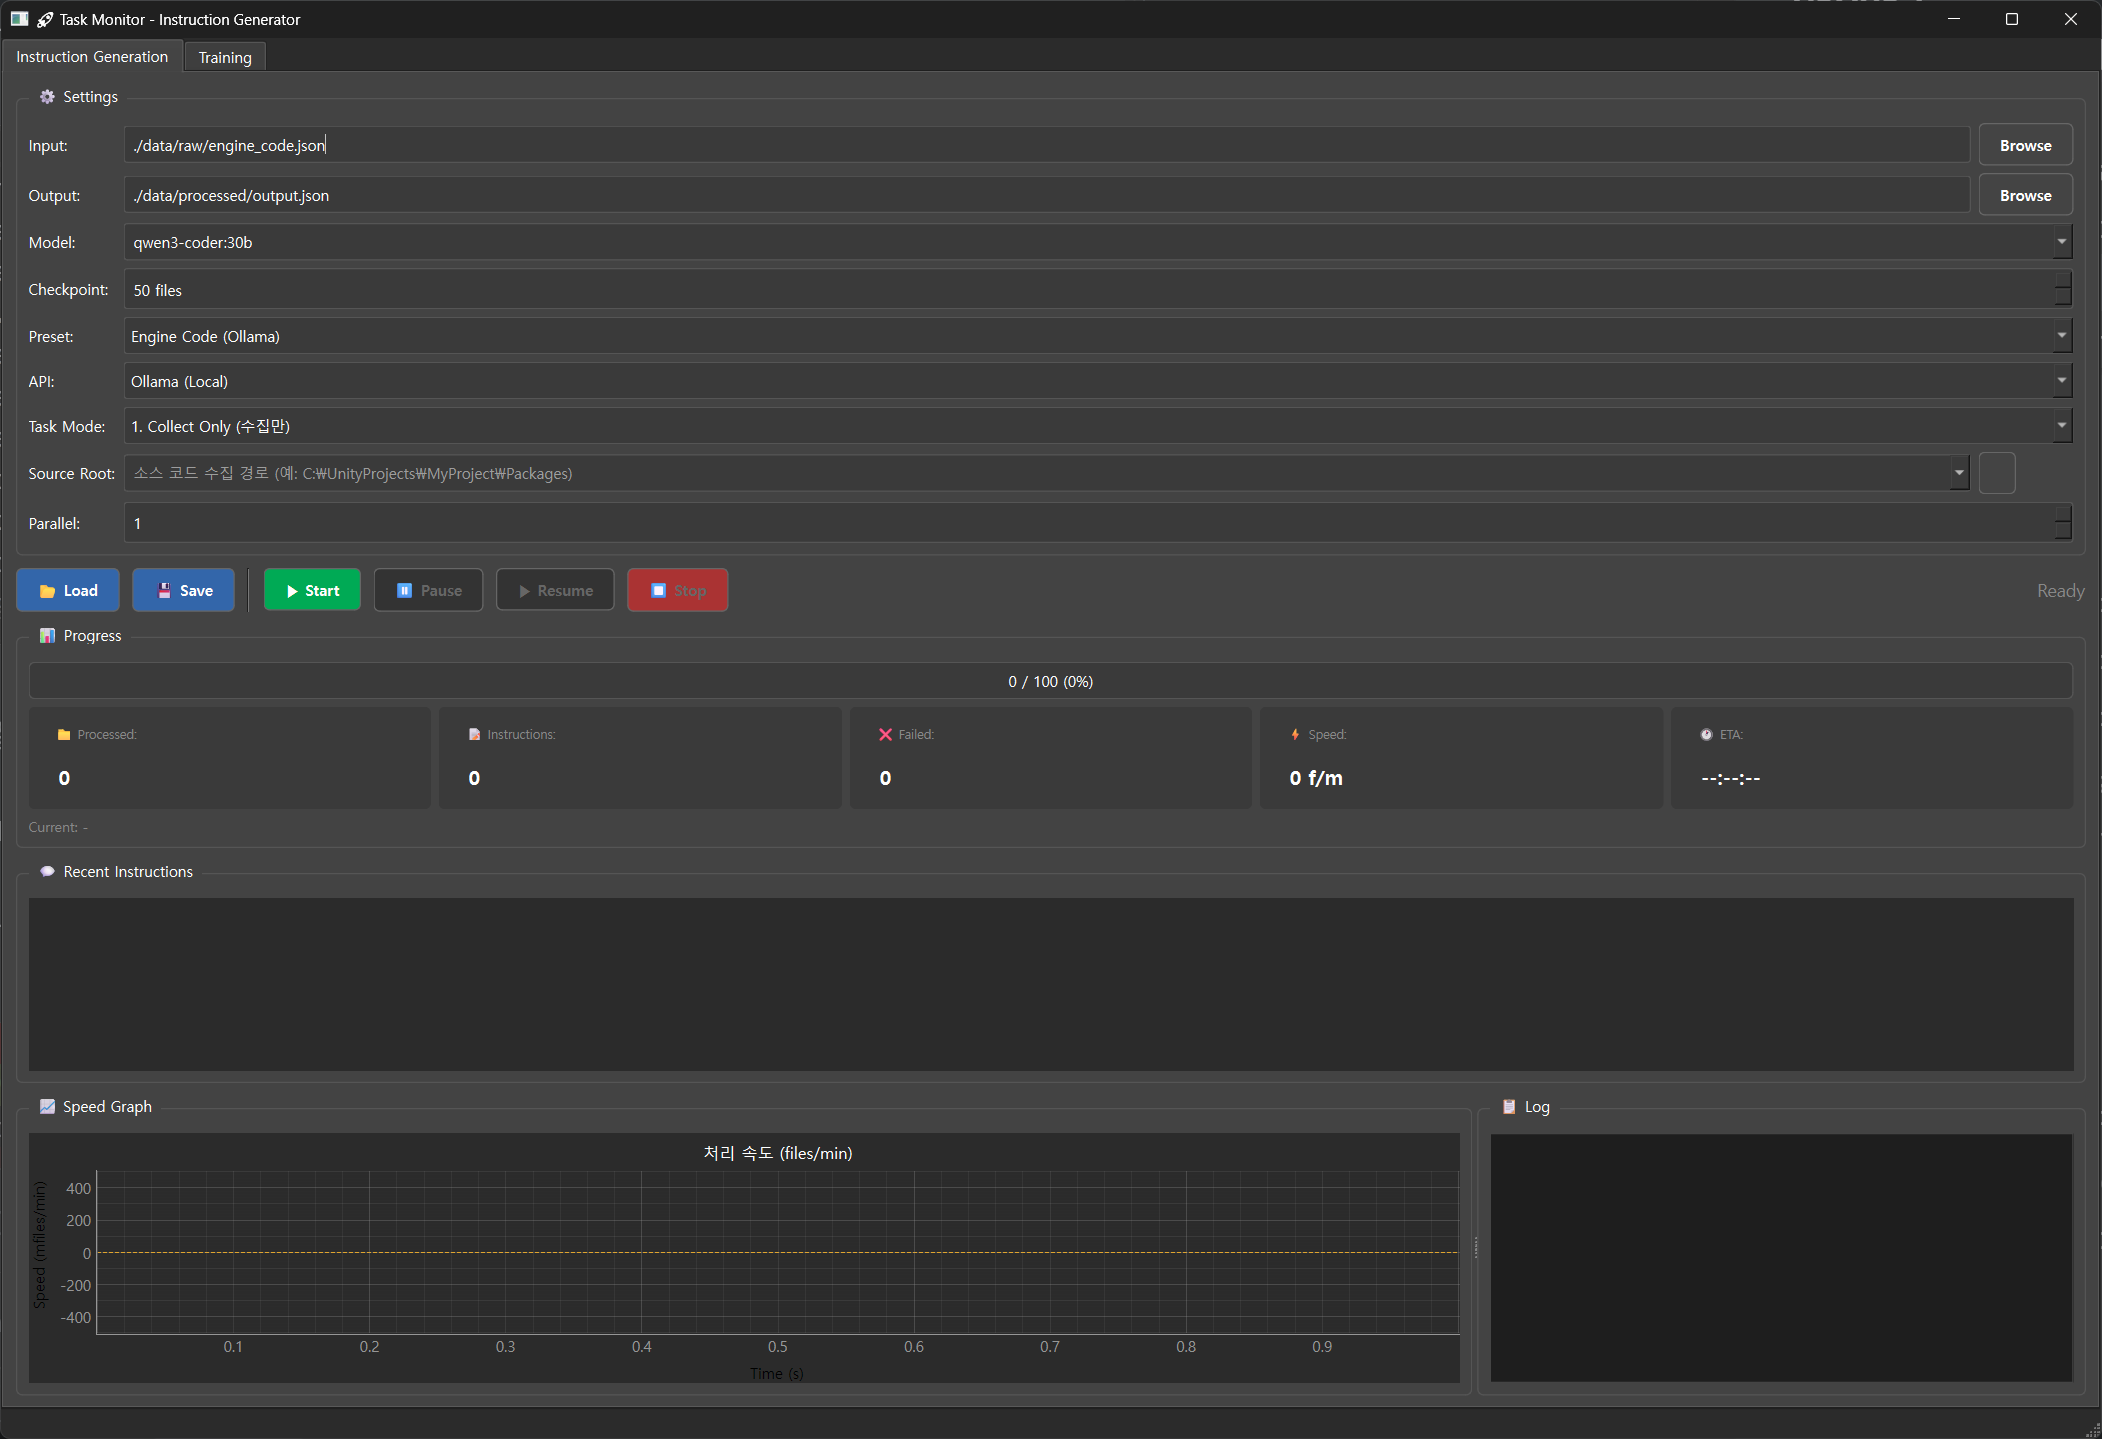Click Browse next to the Output path
Viewport: 2102px width, 1439px height.
click(x=2025, y=195)
